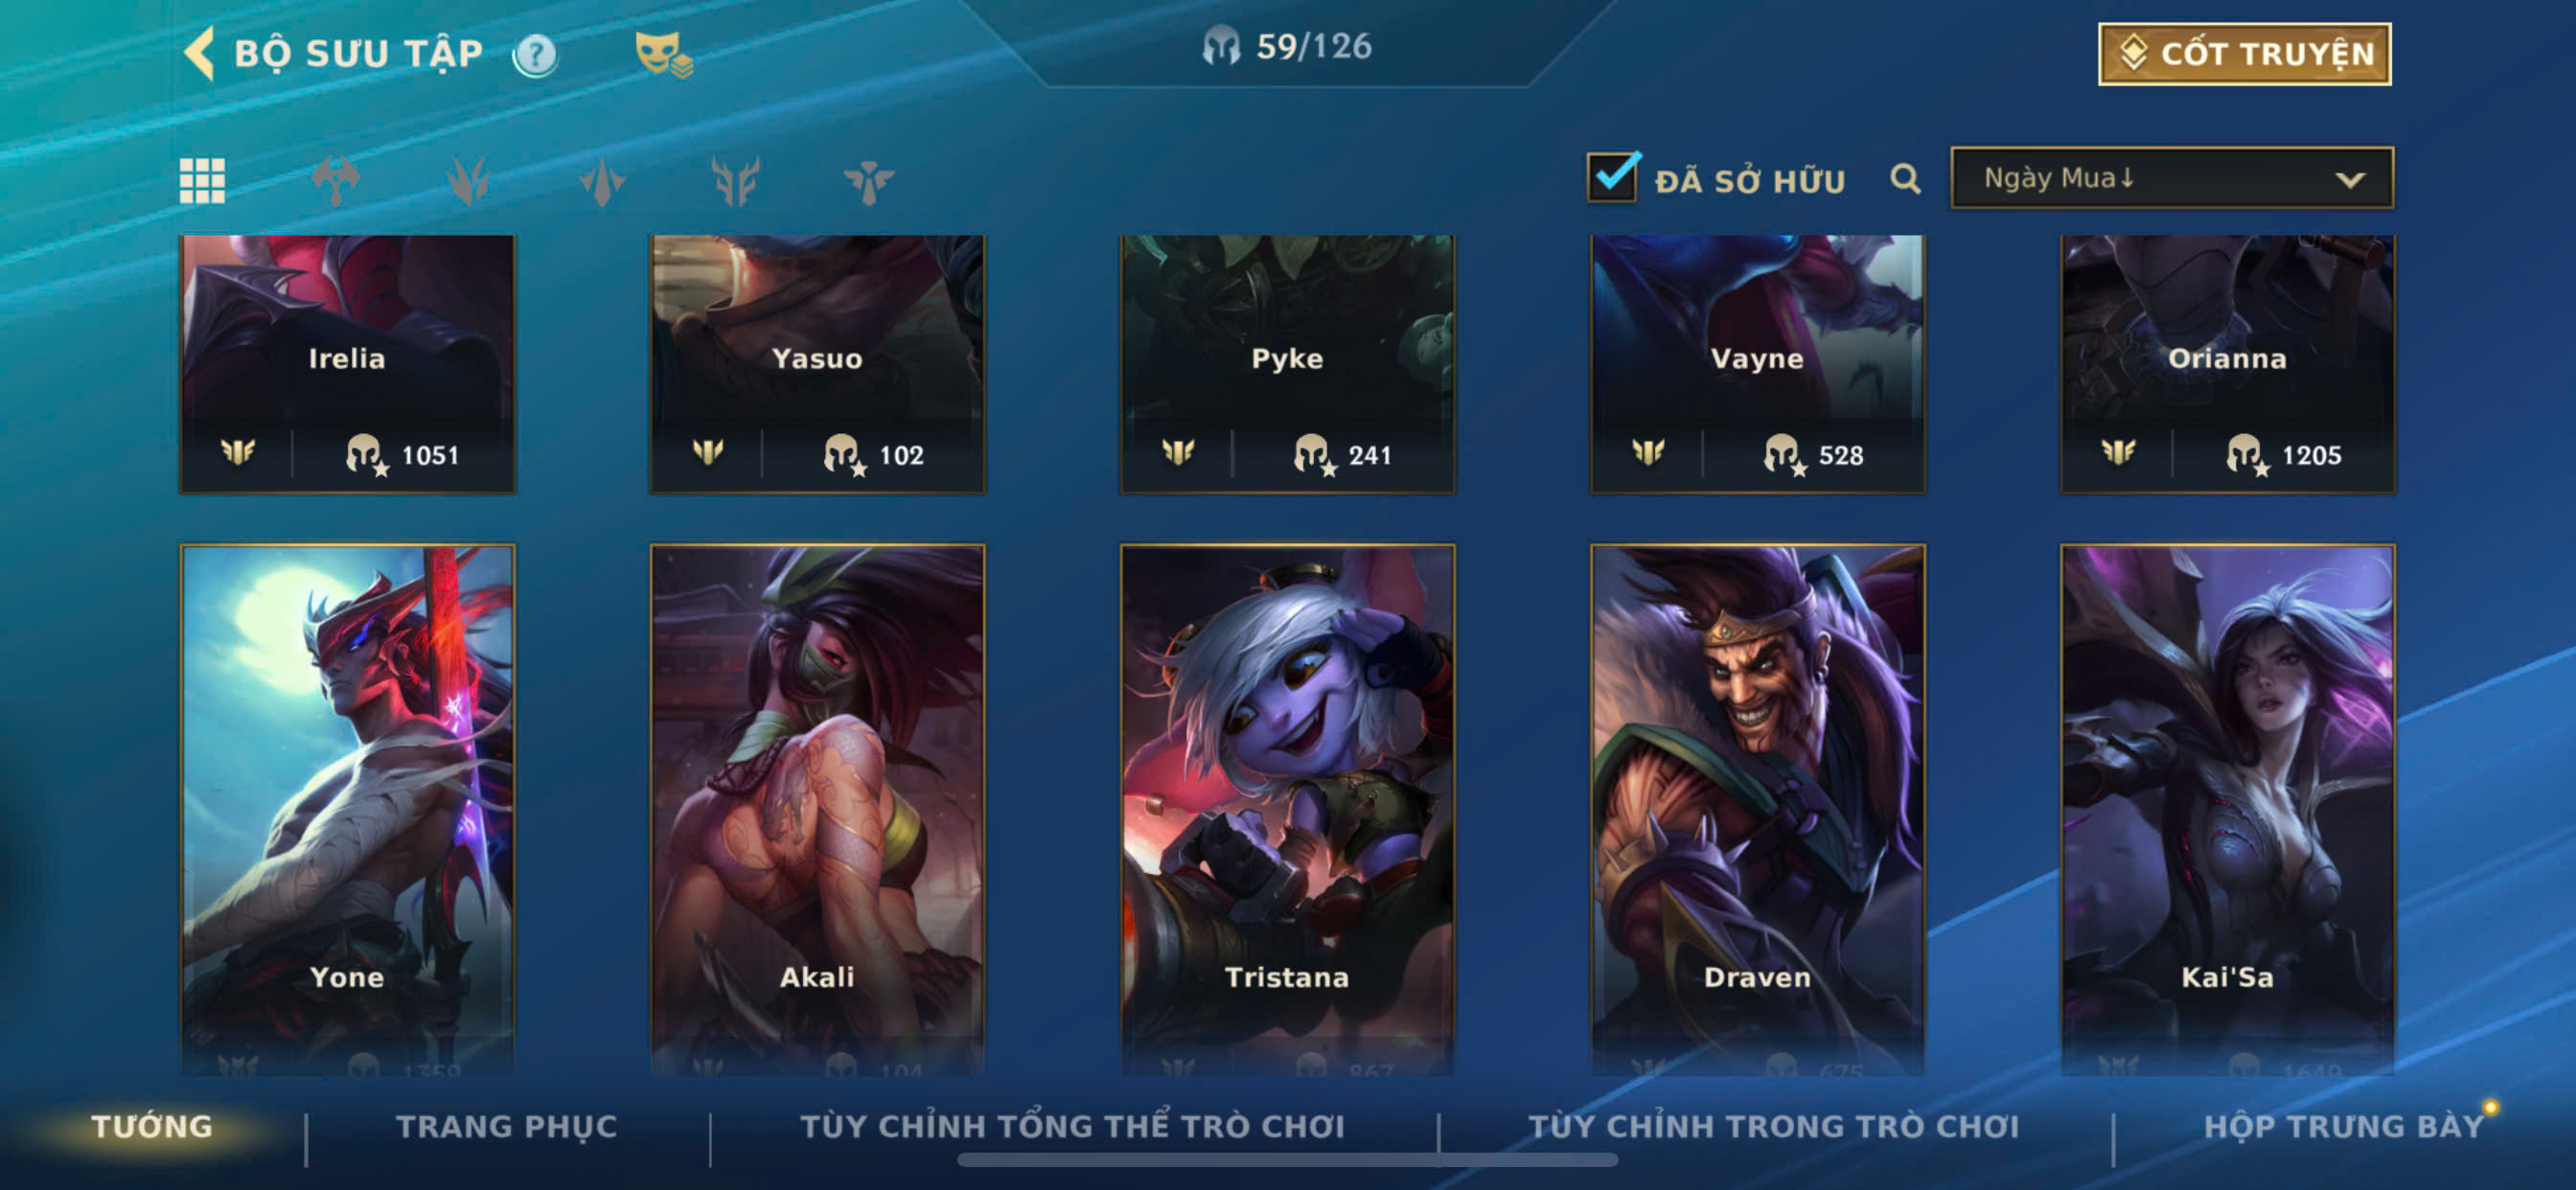The image size is (2576, 1190).
Task: Select the last role filter icon
Action: [869, 182]
